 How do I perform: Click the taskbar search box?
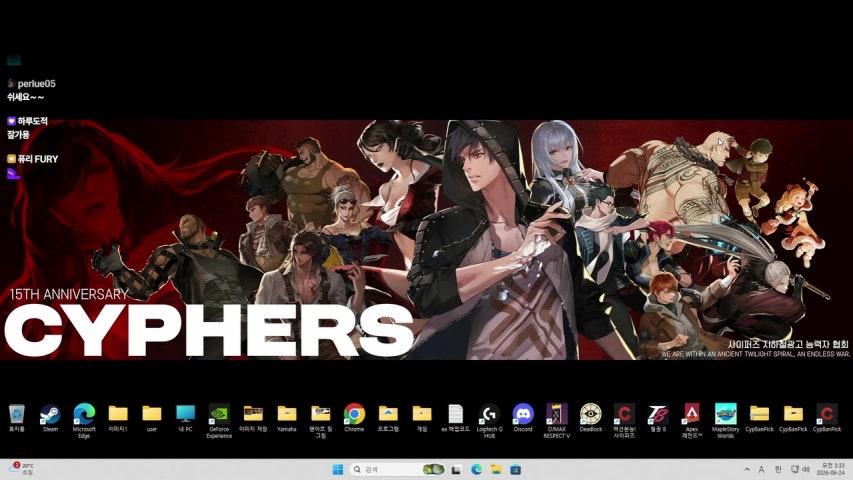coord(398,469)
